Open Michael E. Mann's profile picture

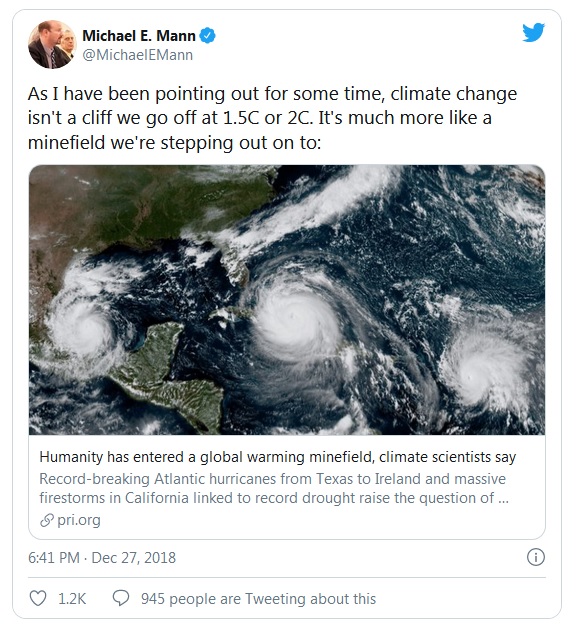(52, 45)
